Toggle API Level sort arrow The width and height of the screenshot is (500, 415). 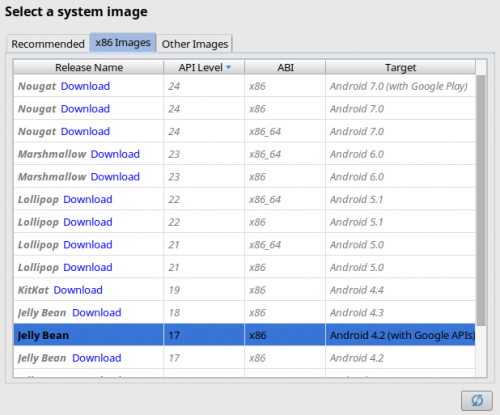coord(229,67)
